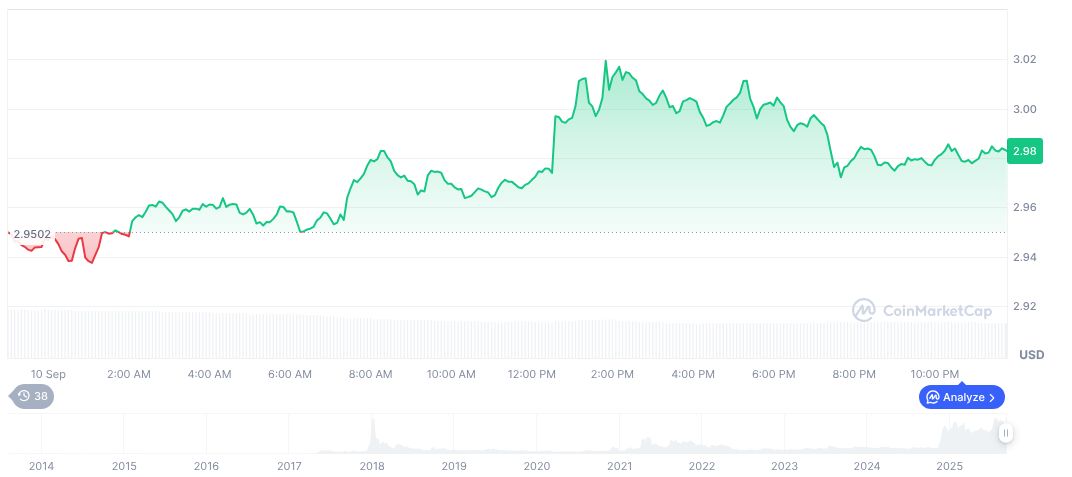Click the USD currency label
This screenshot has height=477, width=1072.
pyautogui.click(x=1031, y=355)
